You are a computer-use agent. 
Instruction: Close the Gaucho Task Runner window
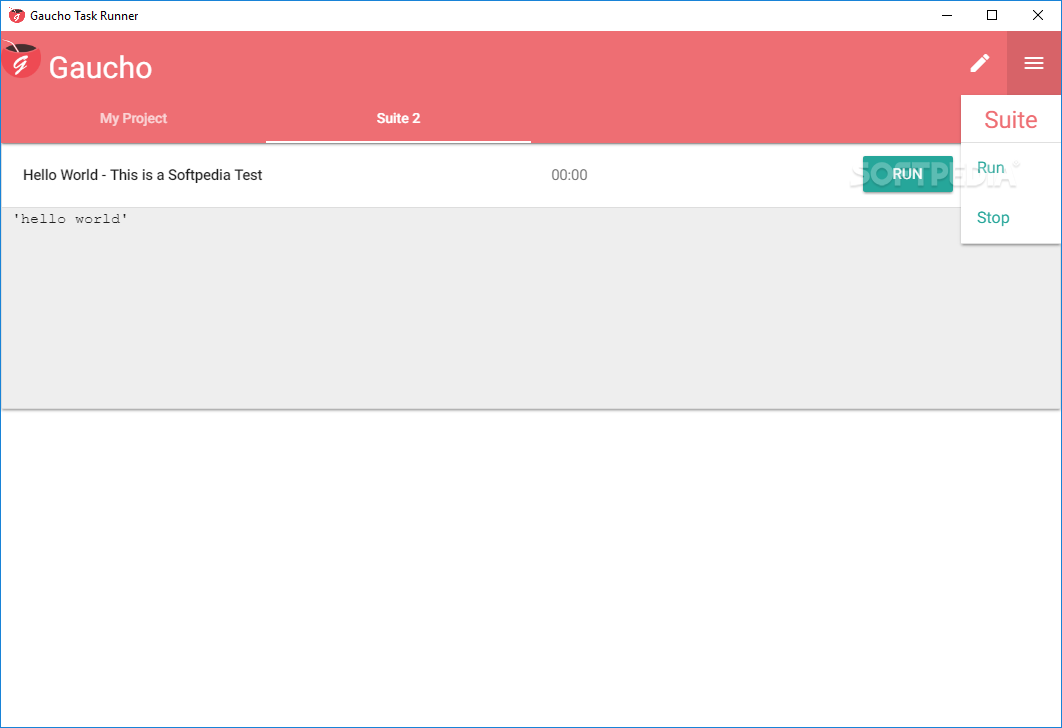coord(1038,16)
